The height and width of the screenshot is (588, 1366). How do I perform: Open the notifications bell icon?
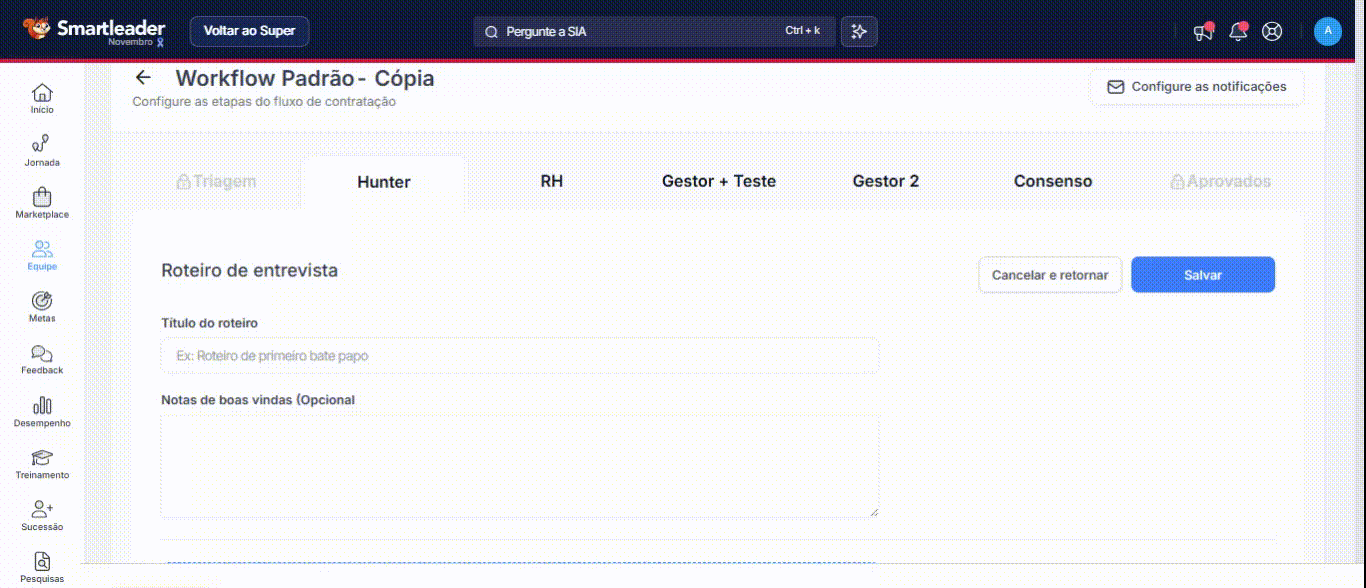1238,32
